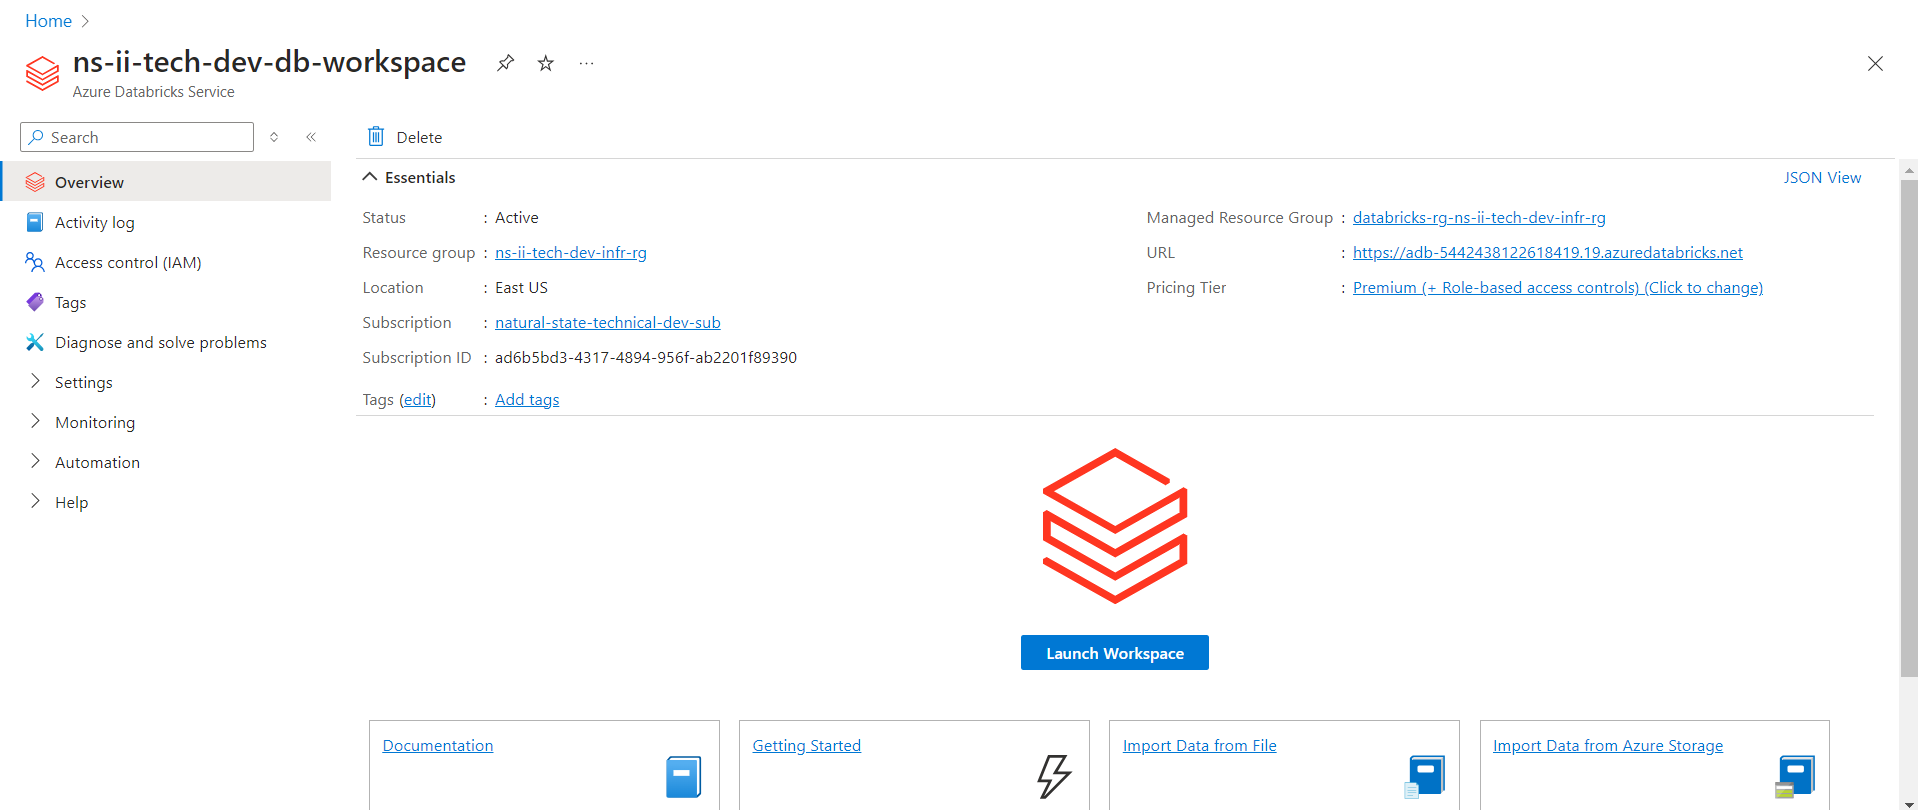The width and height of the screenshot is (1918, 810).
Task: Open resource group ns-ii-tech-dev-infr-rg
Action: pos(571,252)
